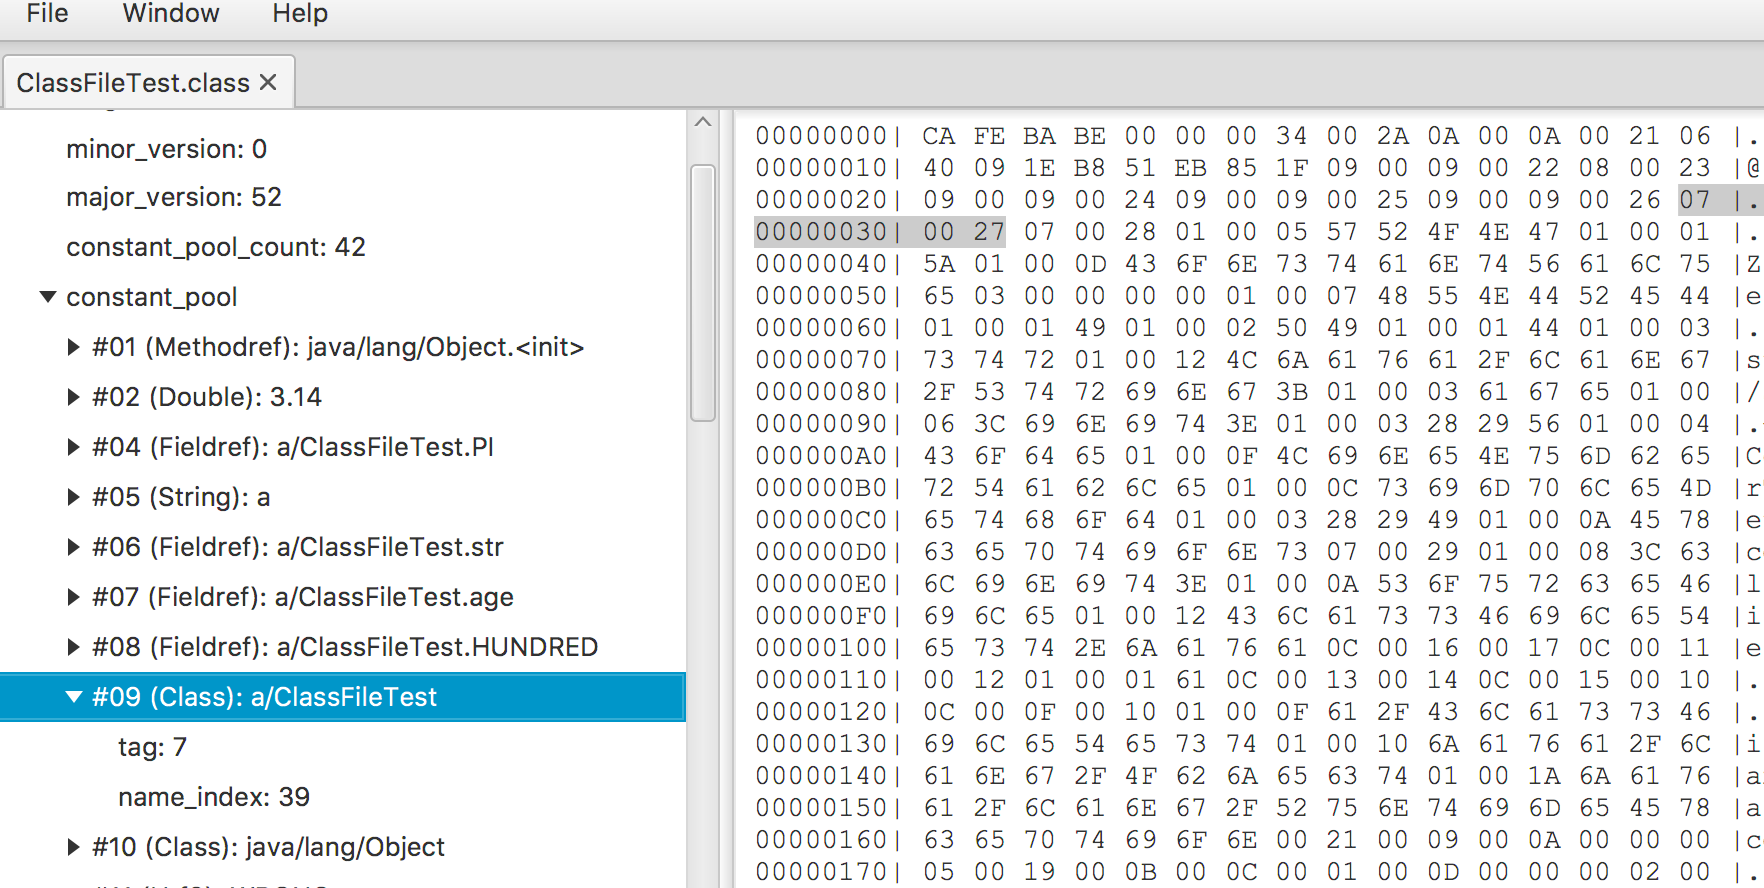Click hex offset 000000A0 label
Image resolution: width=1764 pixels, height=888 pixels.
pos(821,456)
